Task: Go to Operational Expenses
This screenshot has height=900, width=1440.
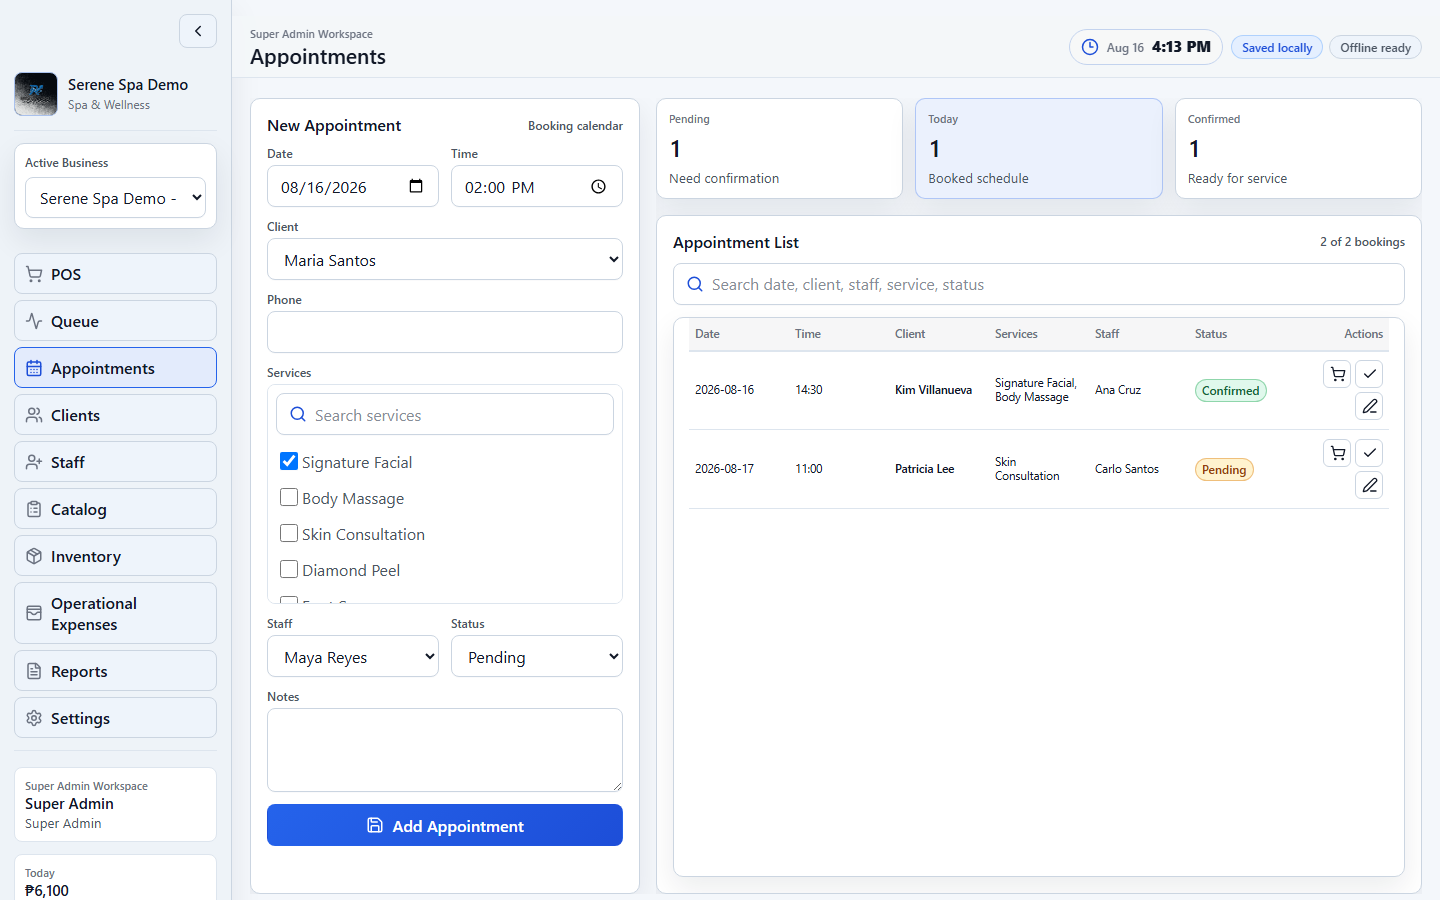Action: coord(115,613)
